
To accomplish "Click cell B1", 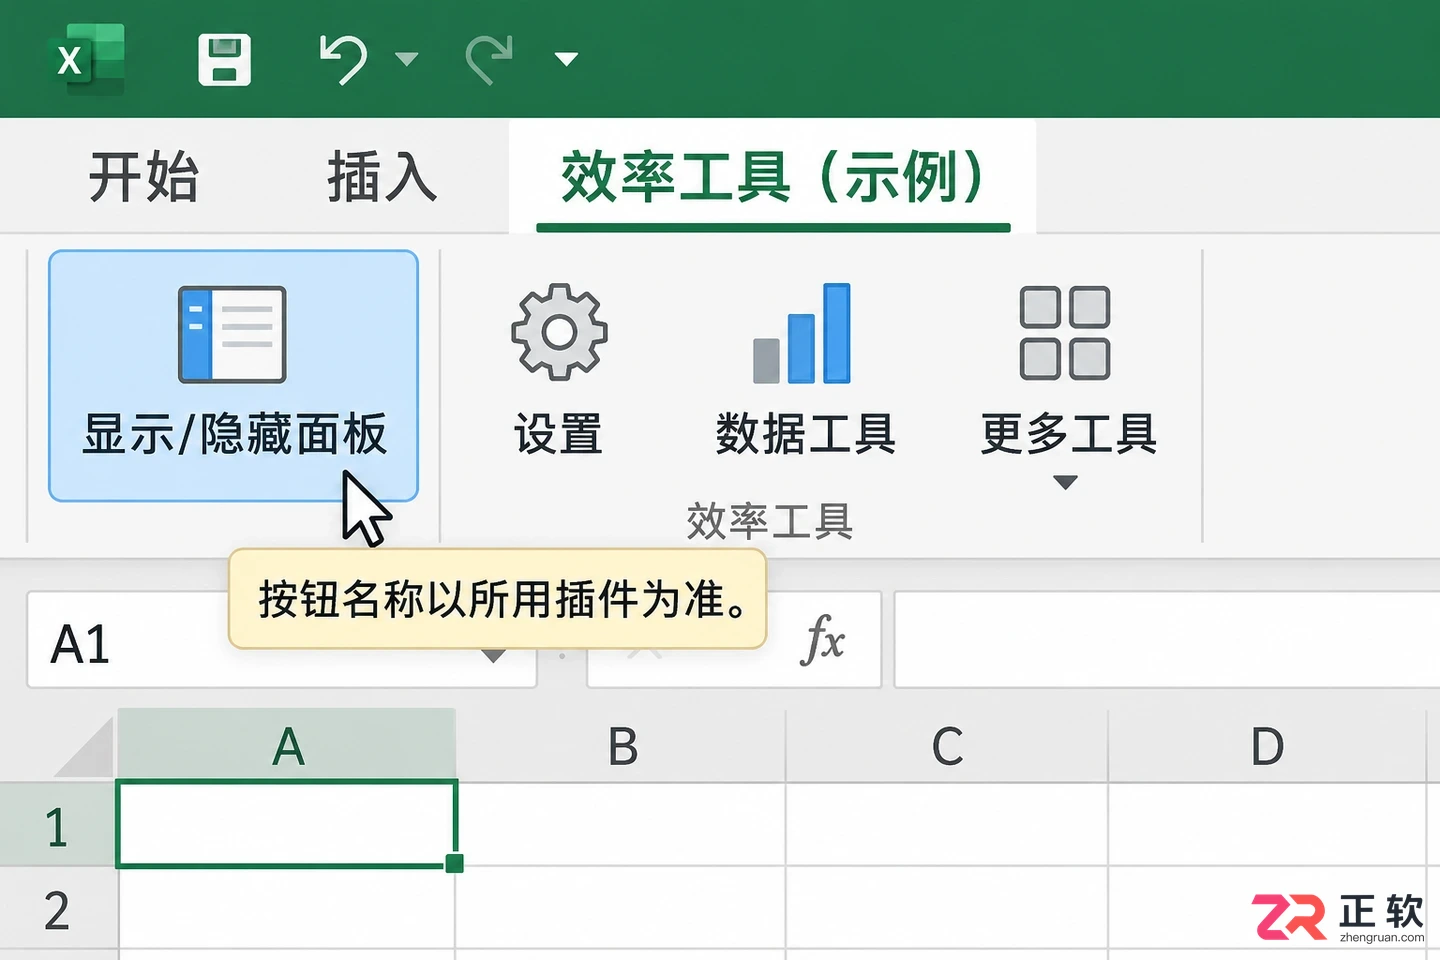I will tap(622, 824).
